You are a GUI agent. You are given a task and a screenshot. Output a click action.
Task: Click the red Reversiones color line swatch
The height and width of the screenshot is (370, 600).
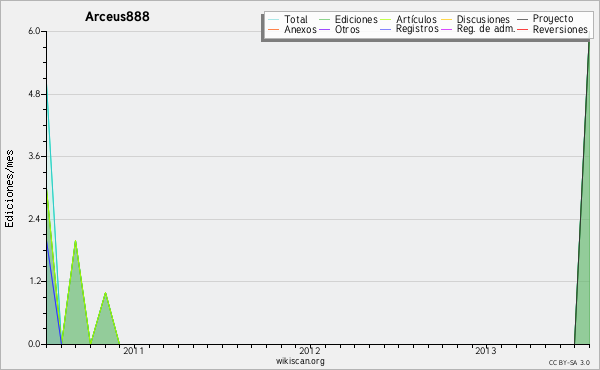click(x=522, y=29)
